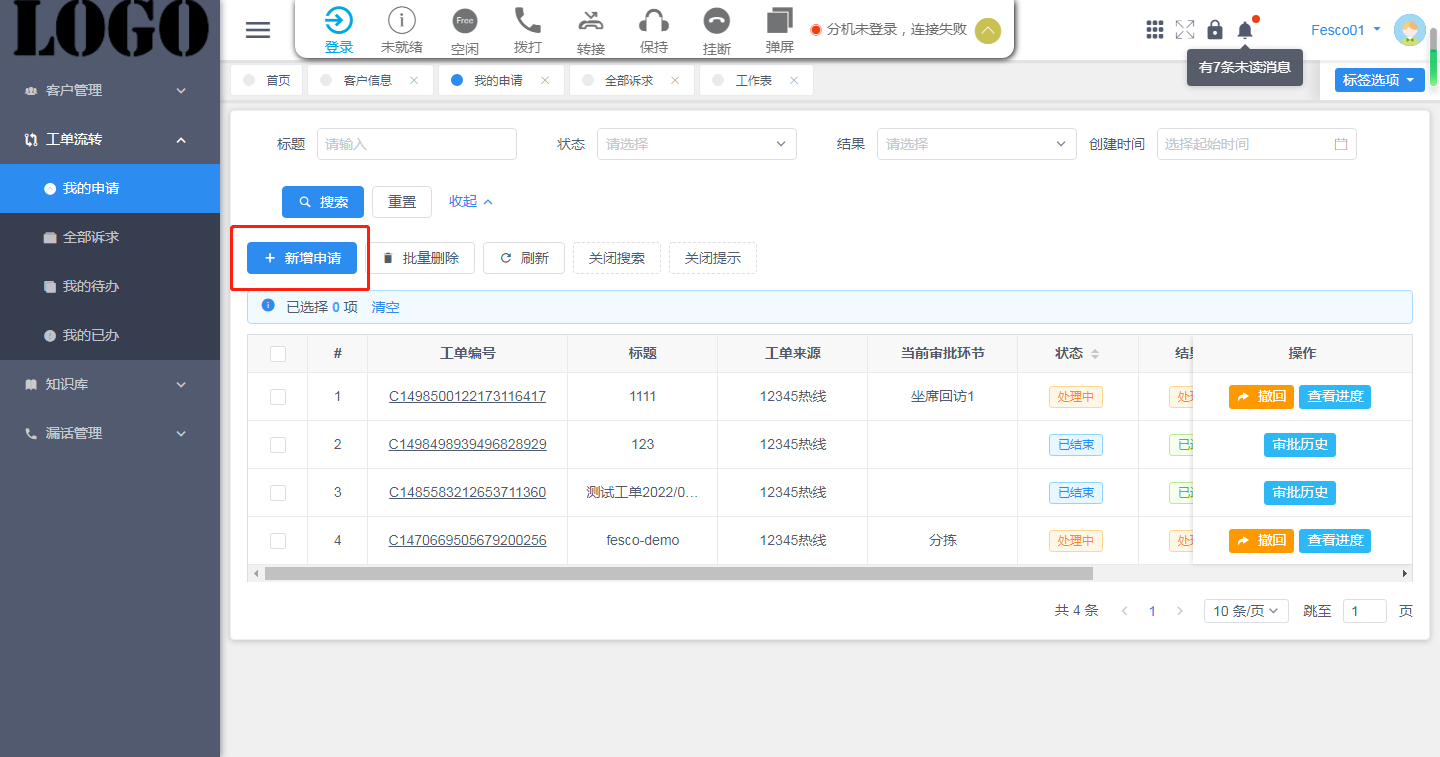Viewport: 1440px width, 757px height.
Task: Open the Fesco01 user dropdown
Action: (1346, 30)
